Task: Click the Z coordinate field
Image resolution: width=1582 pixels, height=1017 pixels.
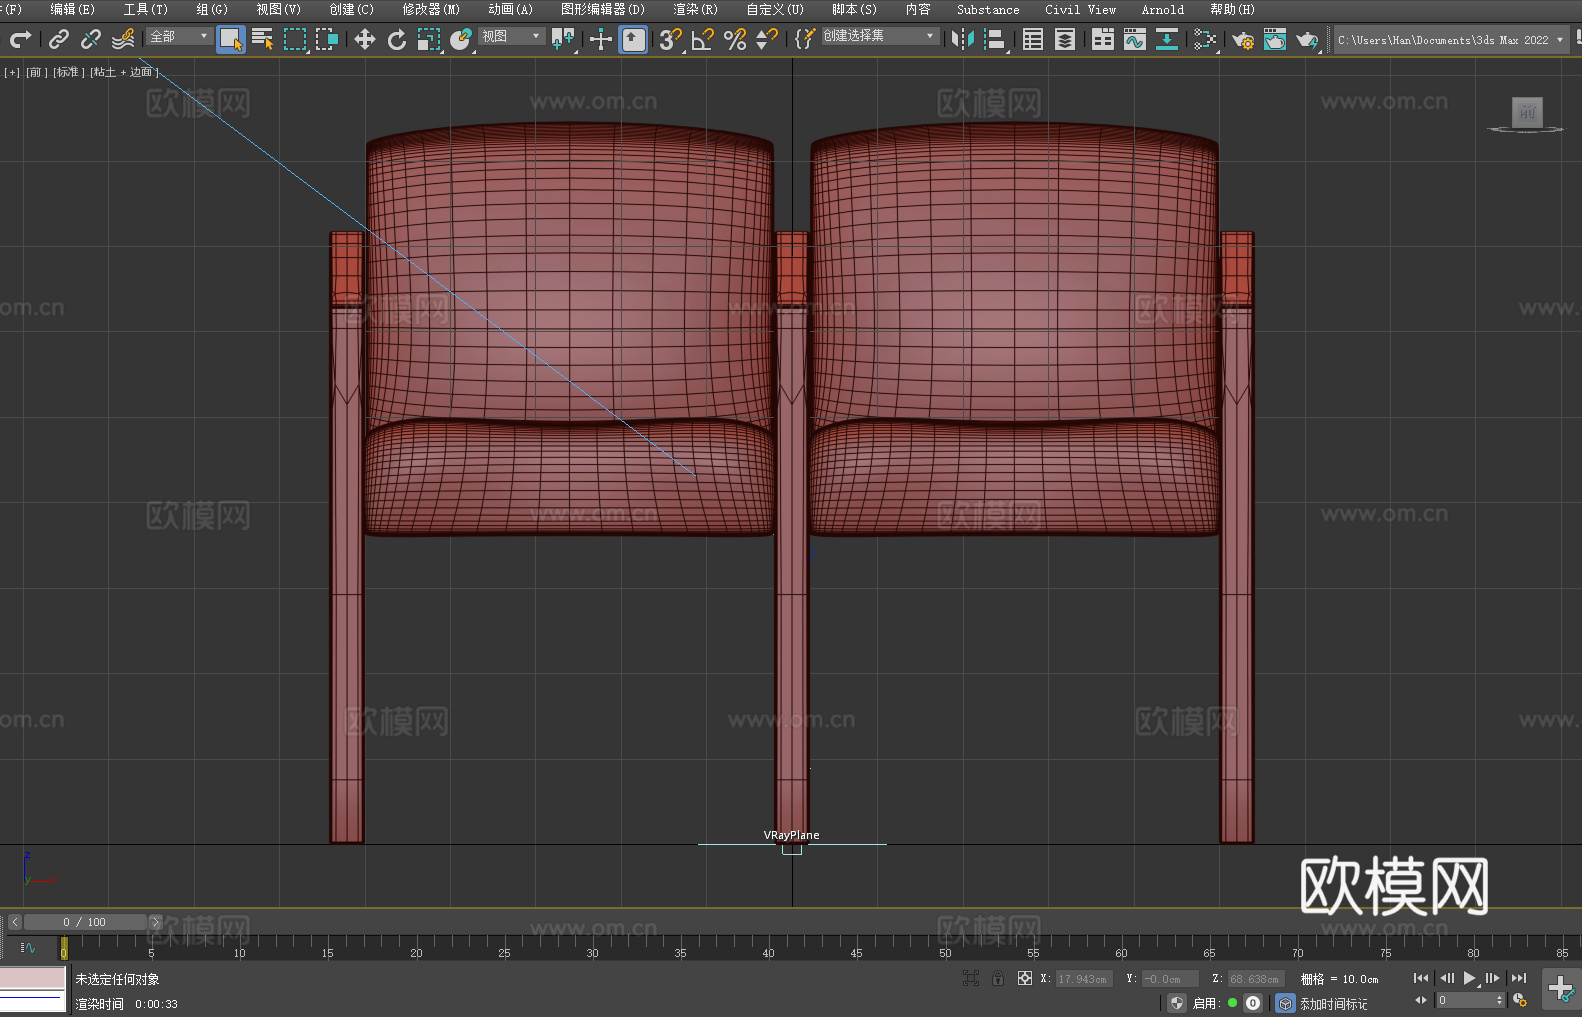Action: point(1255,979)
